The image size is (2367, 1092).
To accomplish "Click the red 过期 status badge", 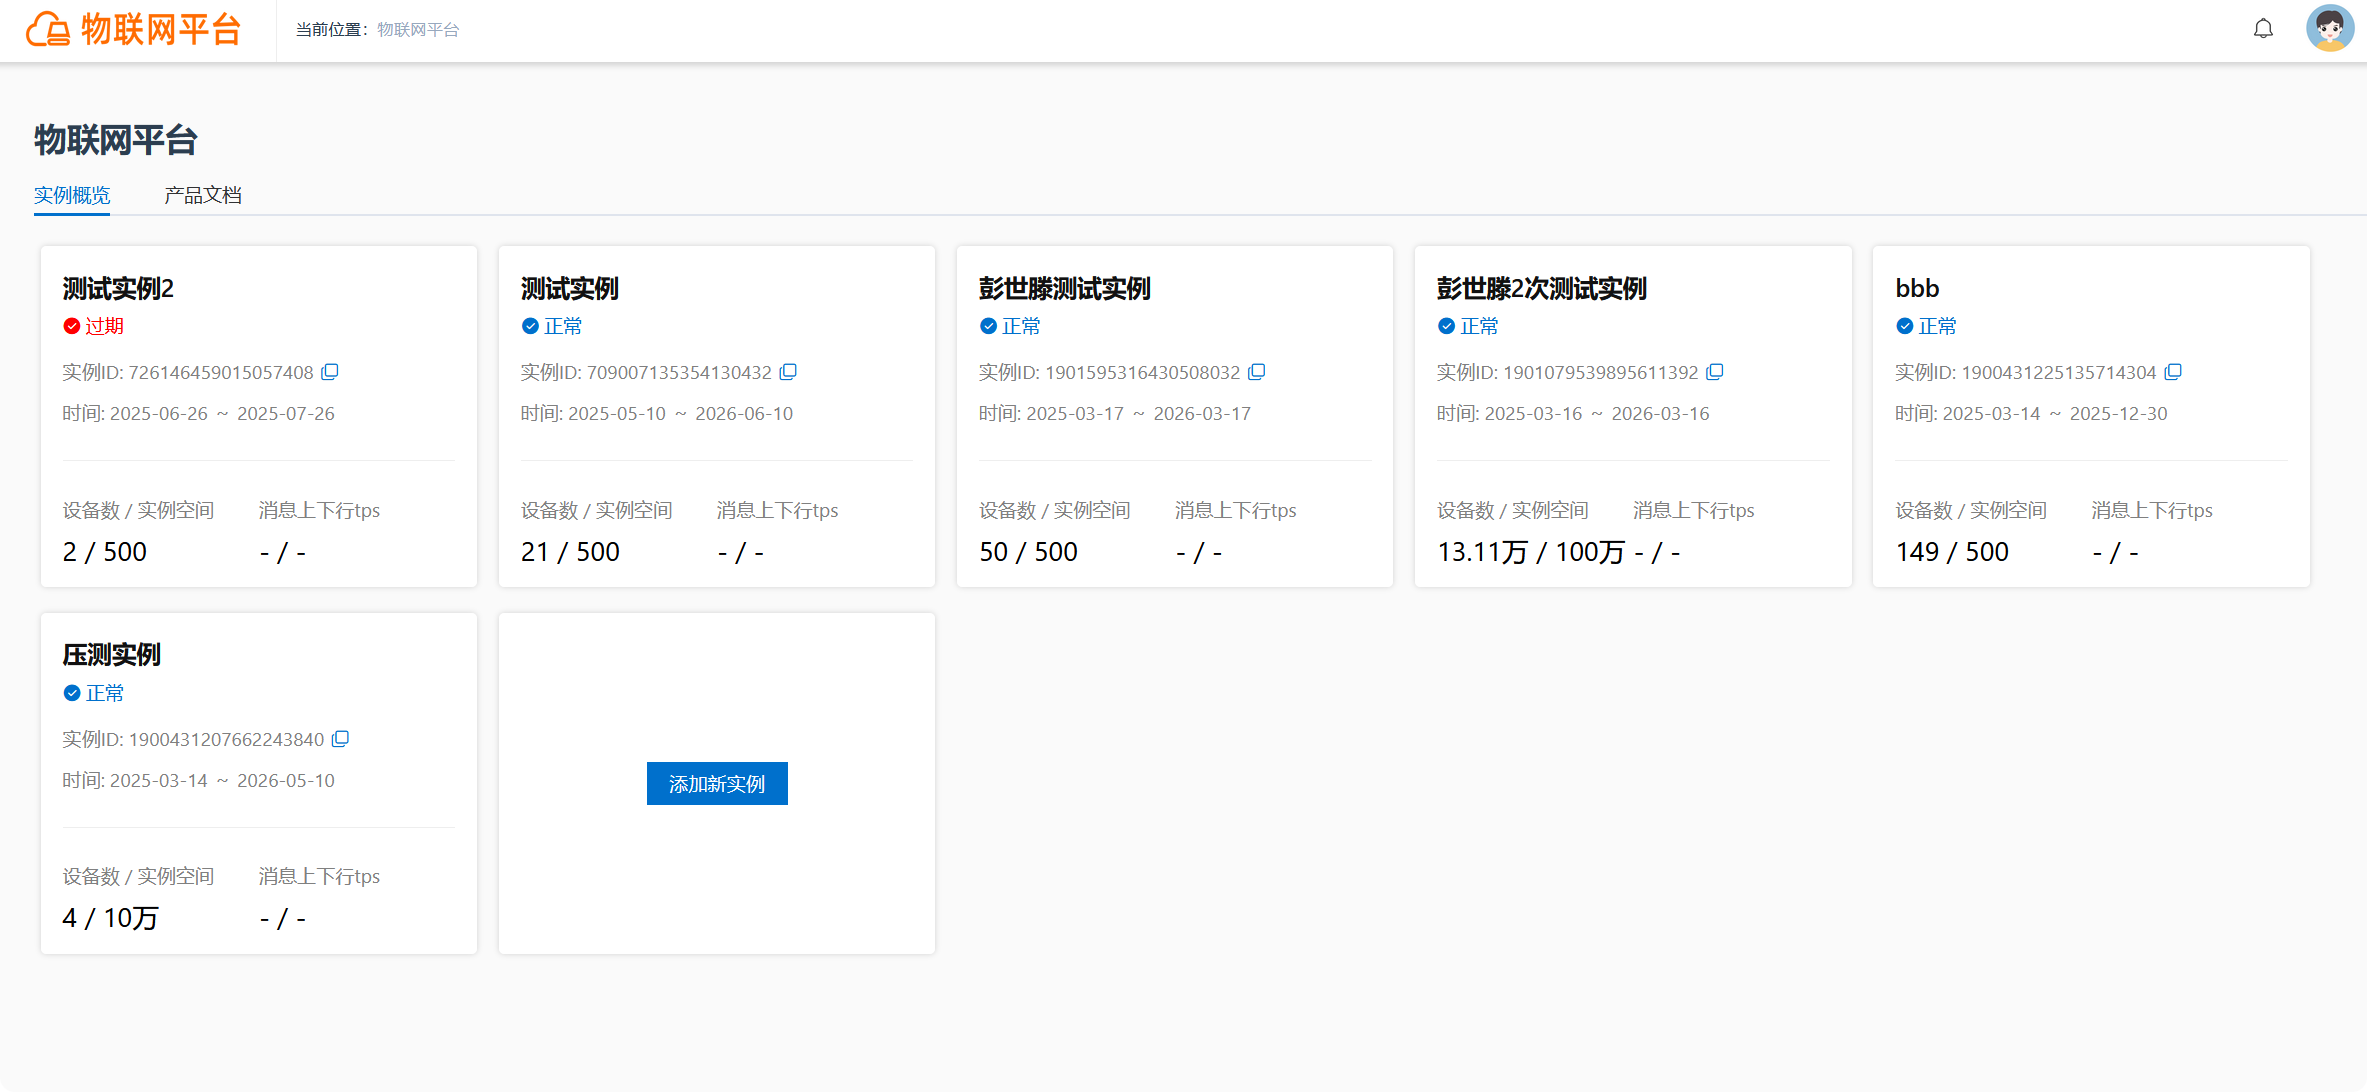I will click(x=94, y=326).
